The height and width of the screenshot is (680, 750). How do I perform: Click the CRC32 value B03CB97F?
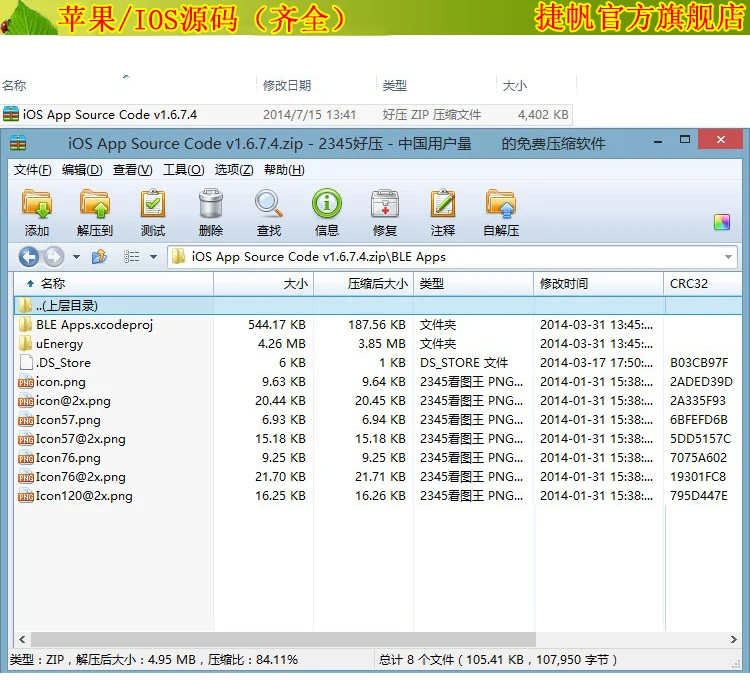(699, 363)
